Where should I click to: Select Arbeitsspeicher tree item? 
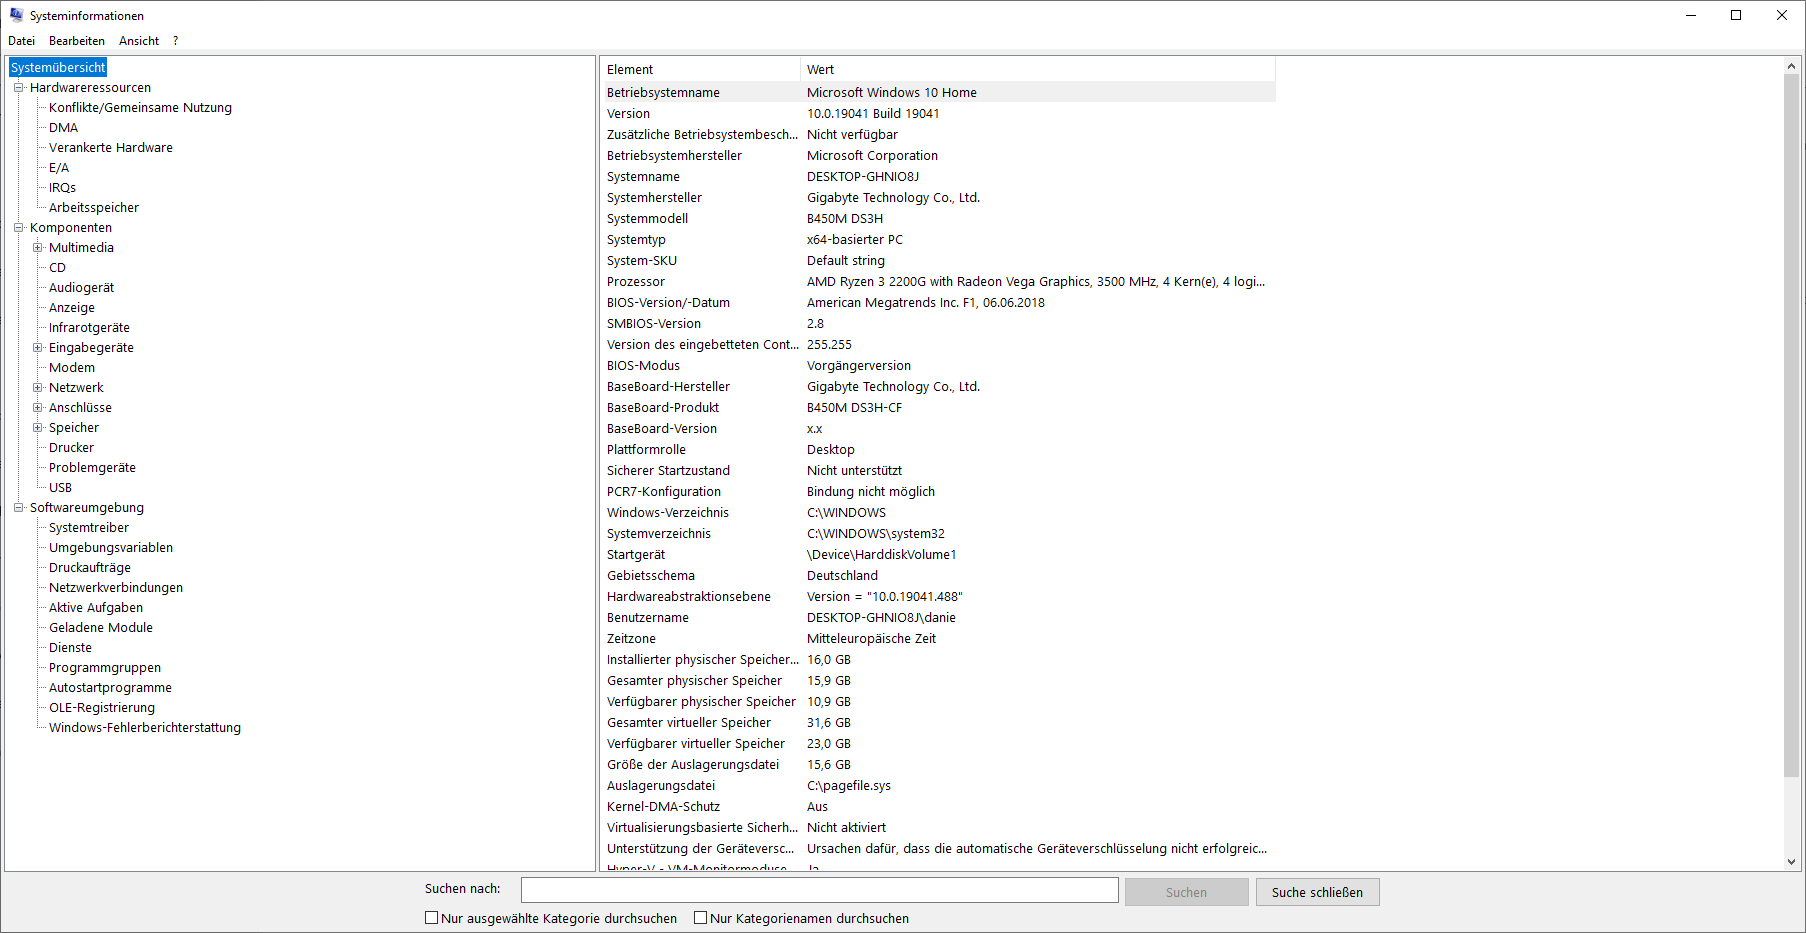click(x=94, y=208)
